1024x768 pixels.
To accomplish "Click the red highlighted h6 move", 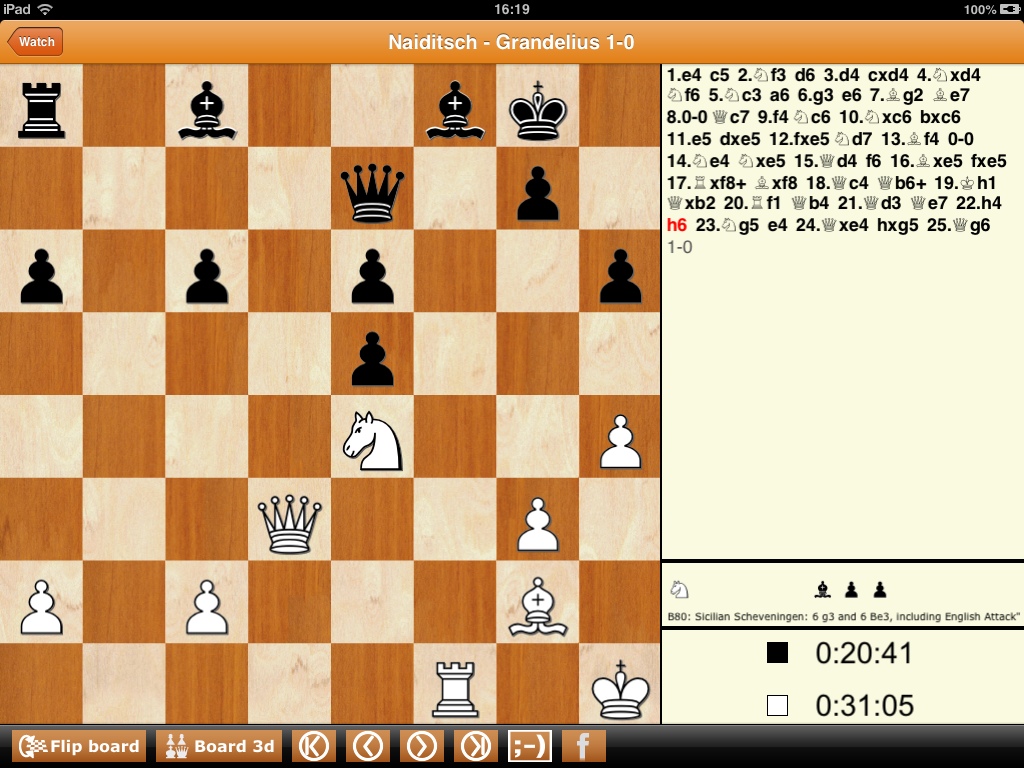I will tap(676, 225).
